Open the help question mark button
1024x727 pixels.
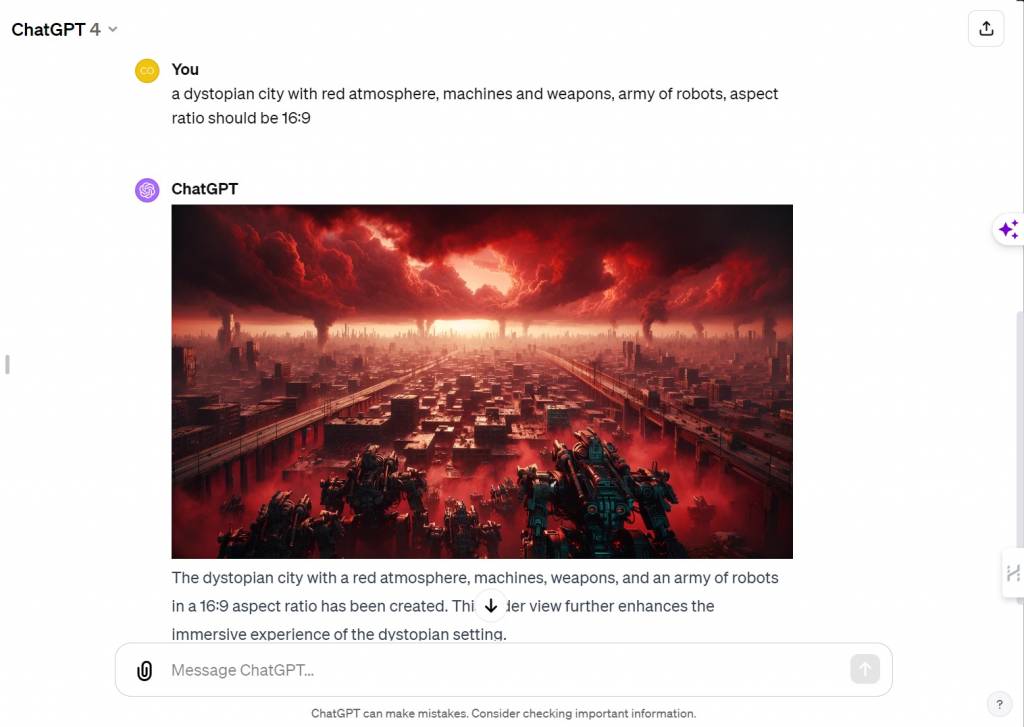pyautogui.click(x=999, y=704)
